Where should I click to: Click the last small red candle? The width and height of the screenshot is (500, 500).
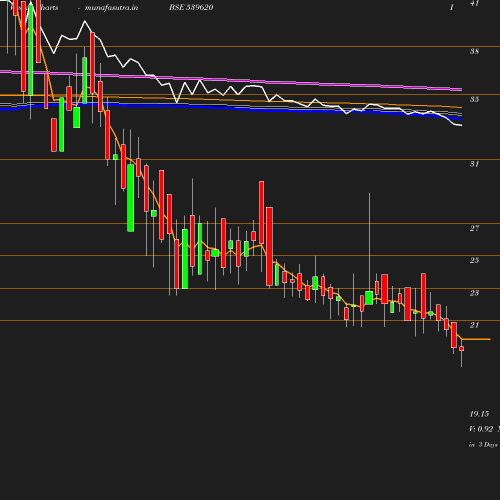tap(462, 349)
